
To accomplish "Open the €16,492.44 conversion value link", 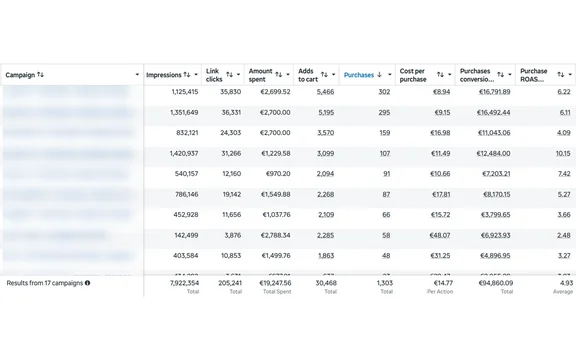I will 493,112.
